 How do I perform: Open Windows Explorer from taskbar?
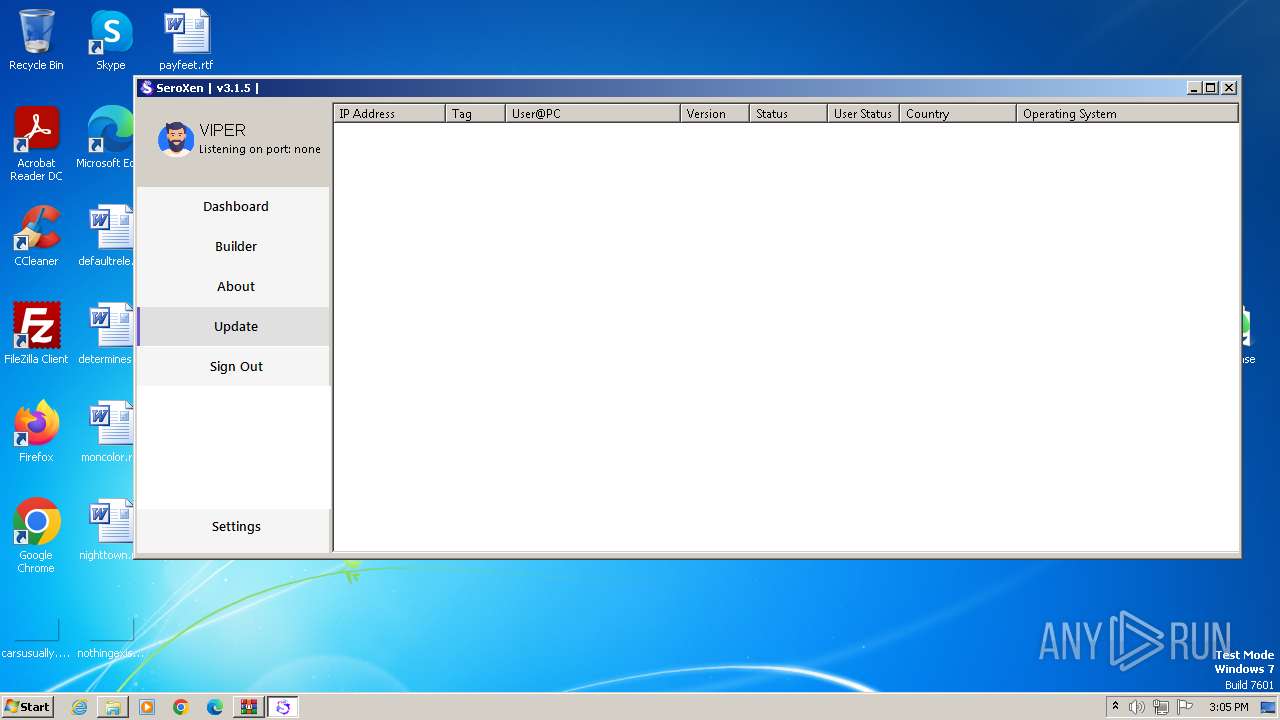[x=113, y=707]
